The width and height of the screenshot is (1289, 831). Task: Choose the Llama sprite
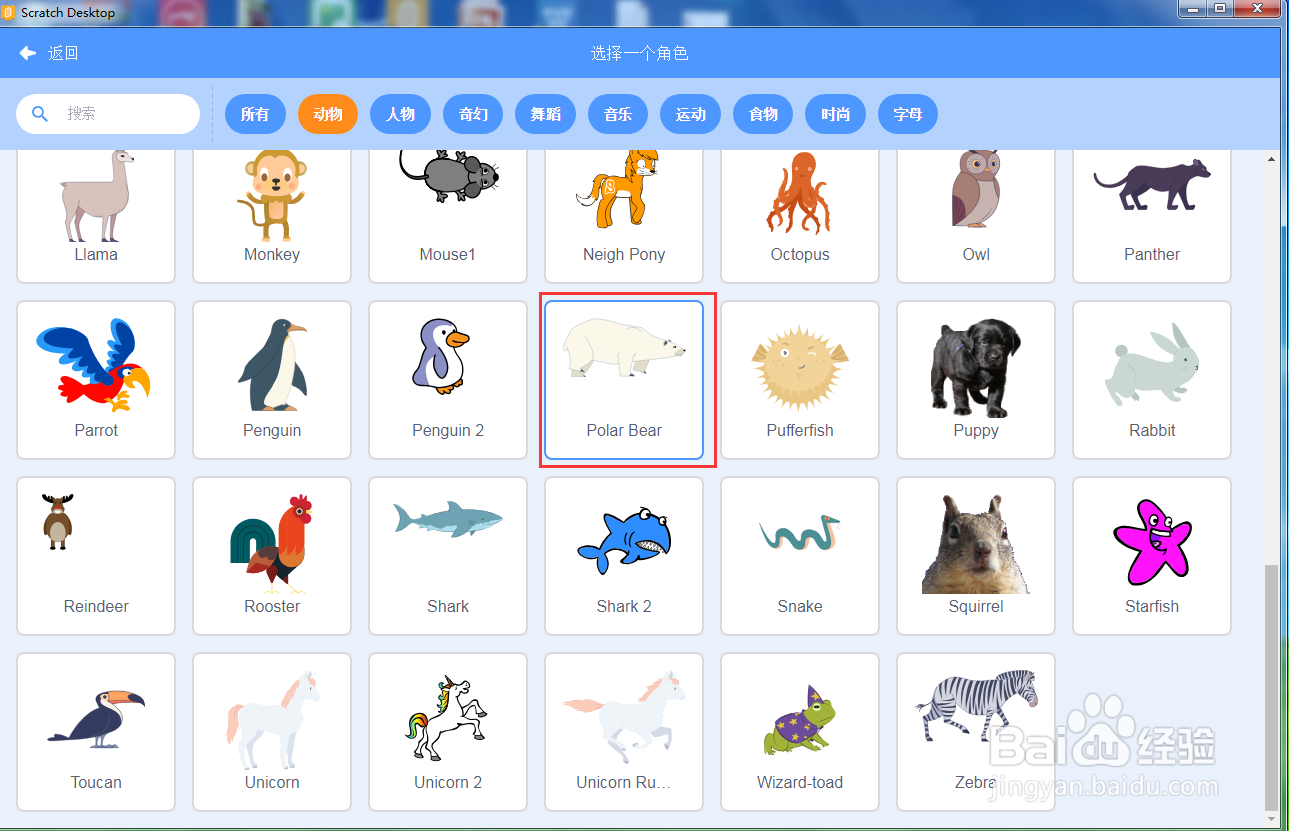pos(96,215)
